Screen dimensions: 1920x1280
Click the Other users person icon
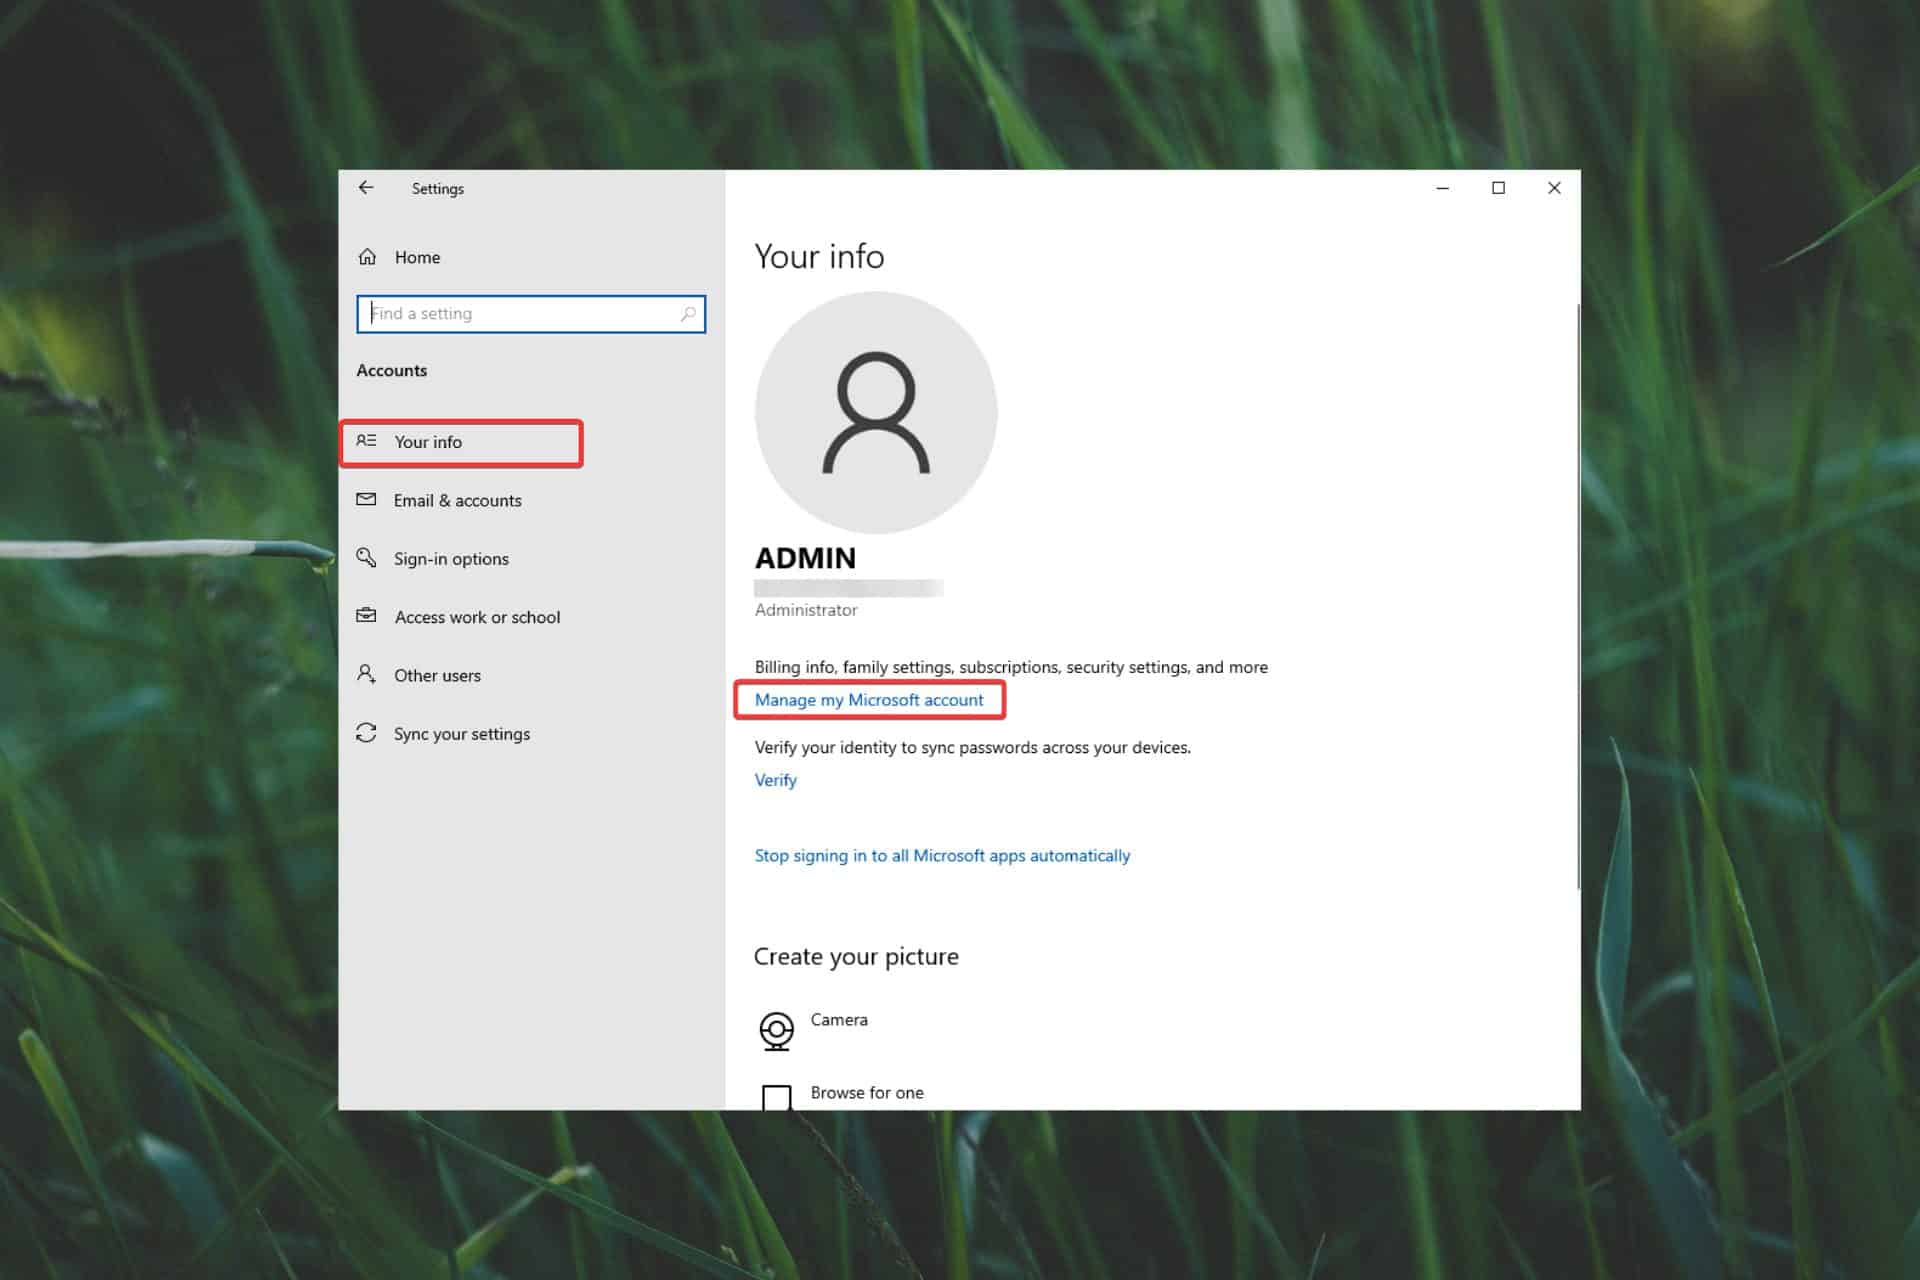[x=366, y=674]
